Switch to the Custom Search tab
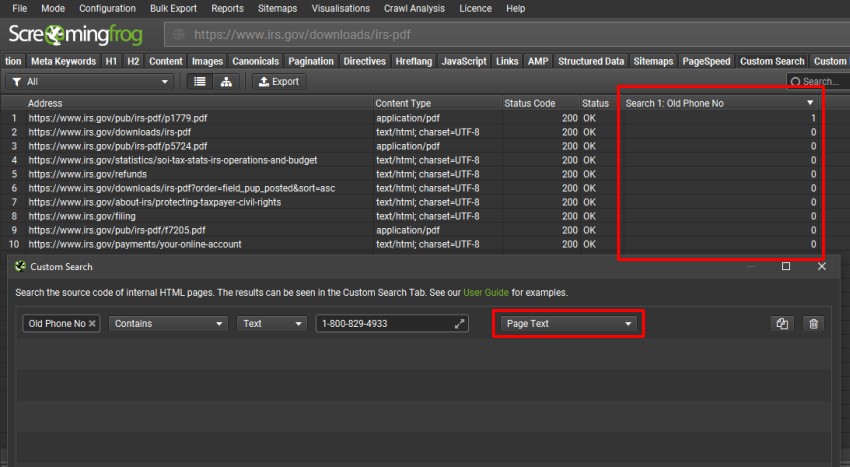Viewport: 850px width, 467px height. (772, 61)
